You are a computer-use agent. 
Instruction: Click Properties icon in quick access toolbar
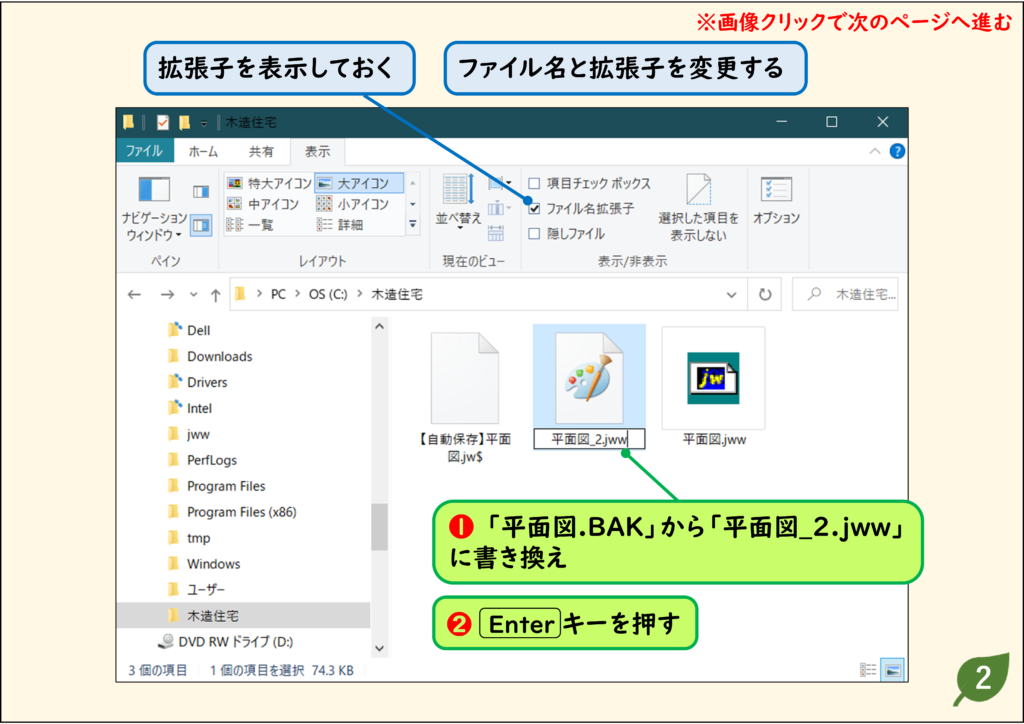[x=163, y=122]
